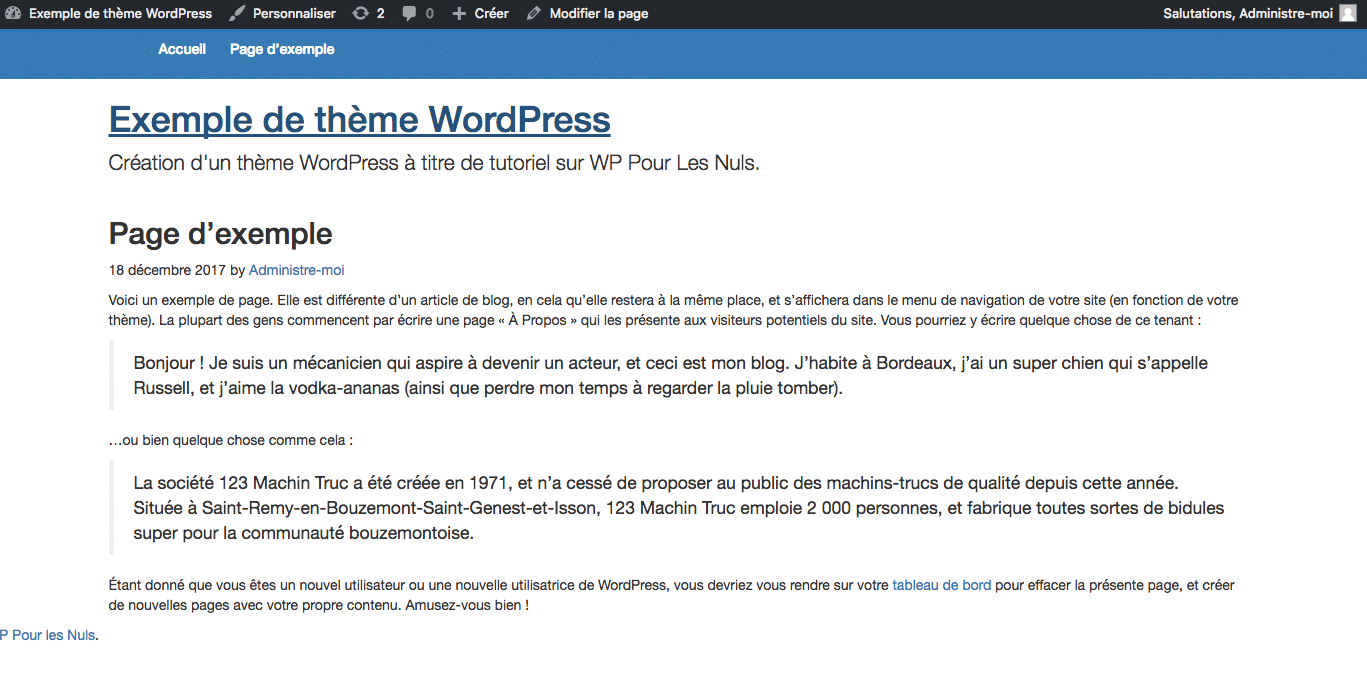
Task: Open Page d'exemple in the navigation menu
Action: (x=282, y=49)
